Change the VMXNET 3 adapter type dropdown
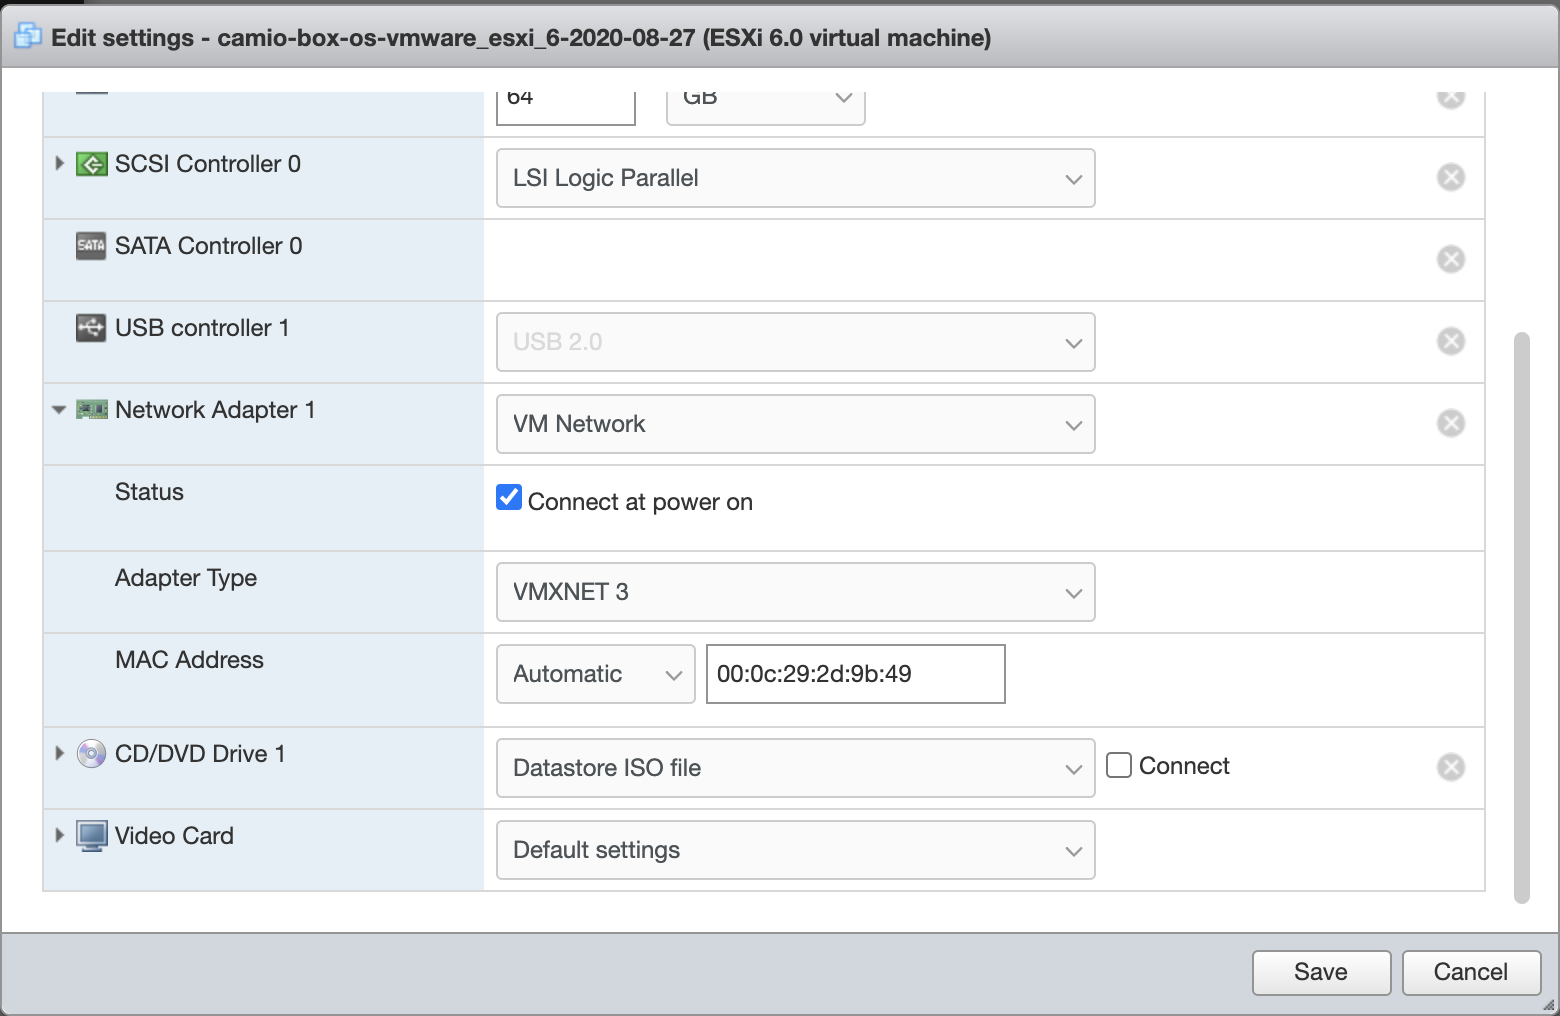Image resolution: width=1560 pixels, height=1016 pixels. (x=795, y=592)
